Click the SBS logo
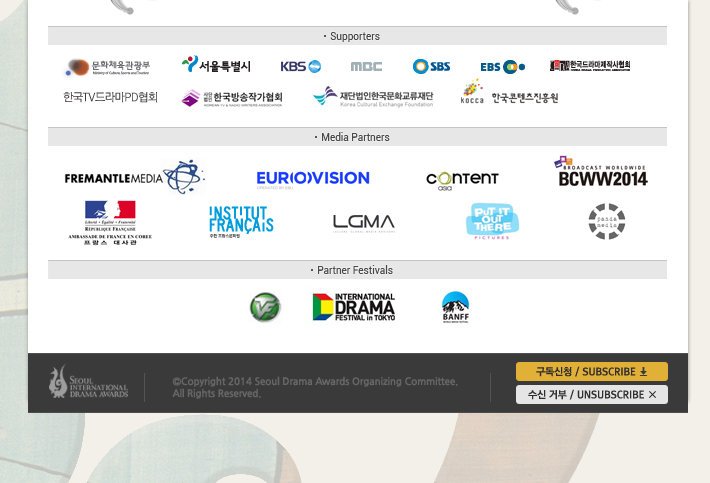Image resolution: width=710 pixels, height=483 pixels. [431, 67]
